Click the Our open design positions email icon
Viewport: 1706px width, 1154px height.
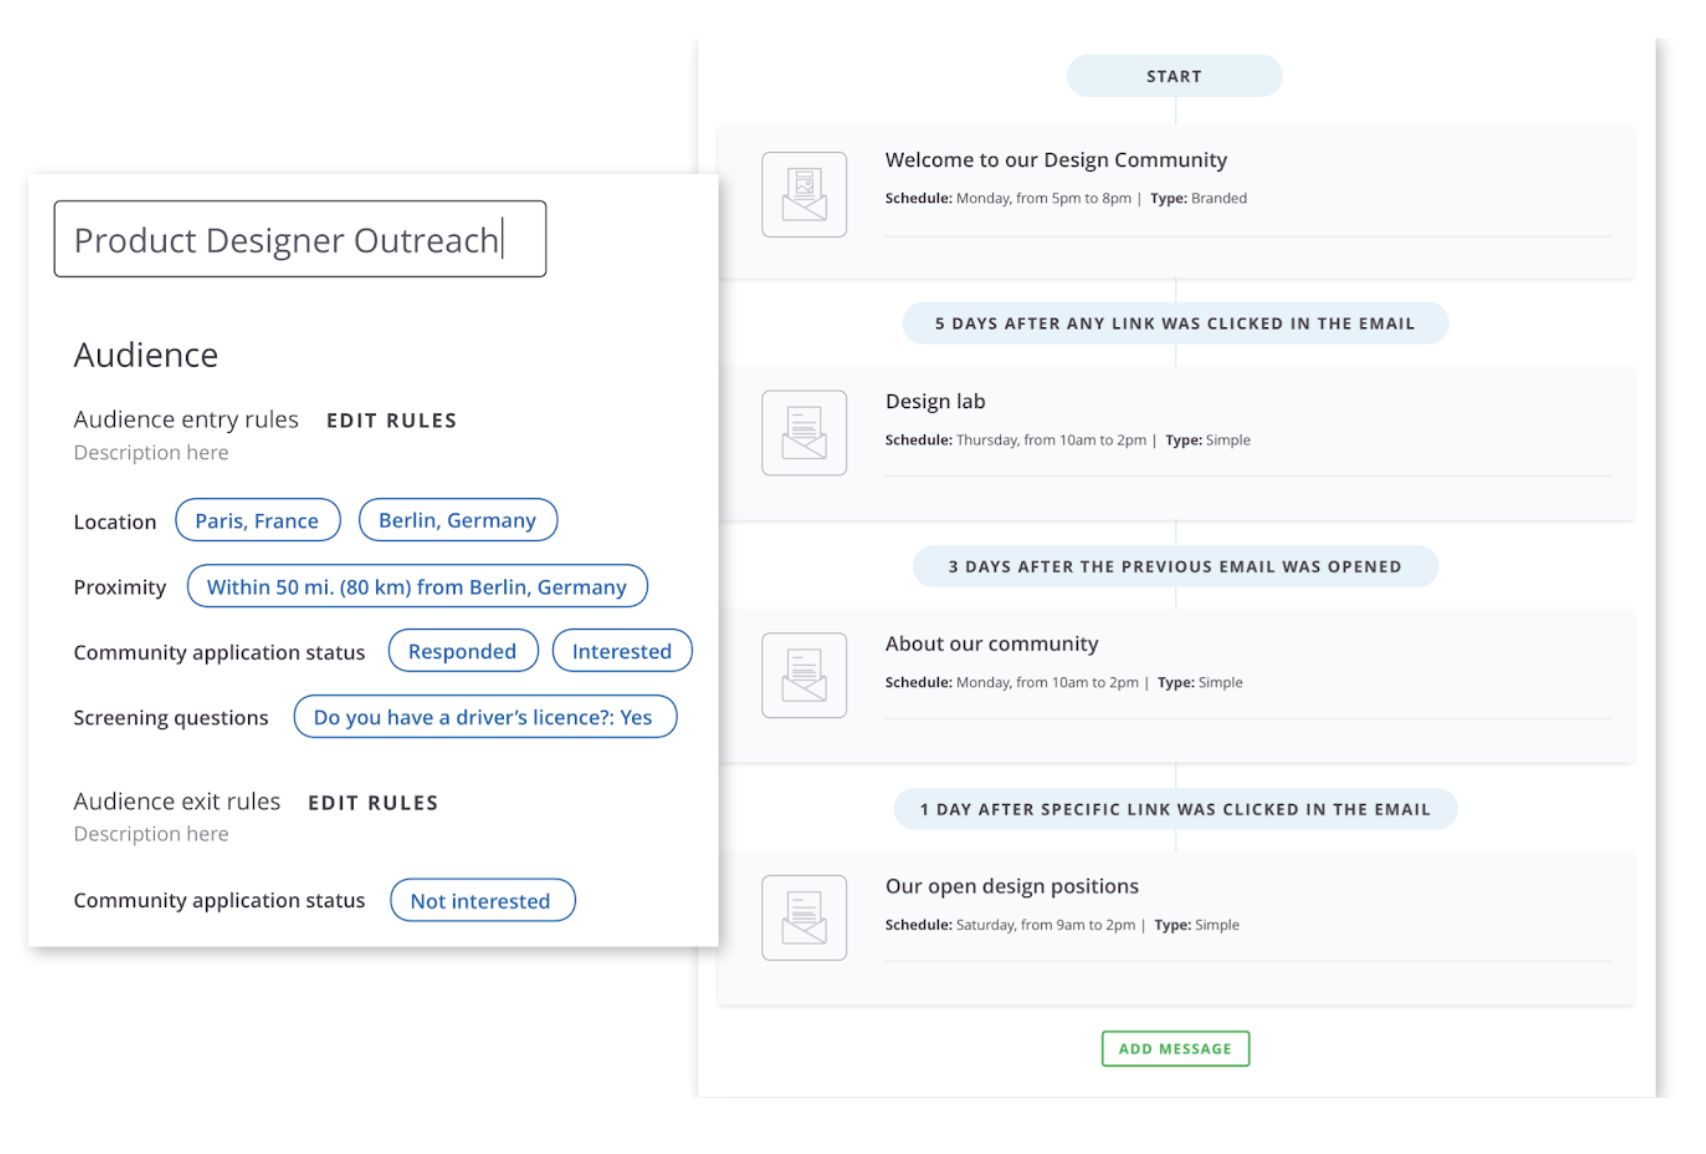click(804, 918)
